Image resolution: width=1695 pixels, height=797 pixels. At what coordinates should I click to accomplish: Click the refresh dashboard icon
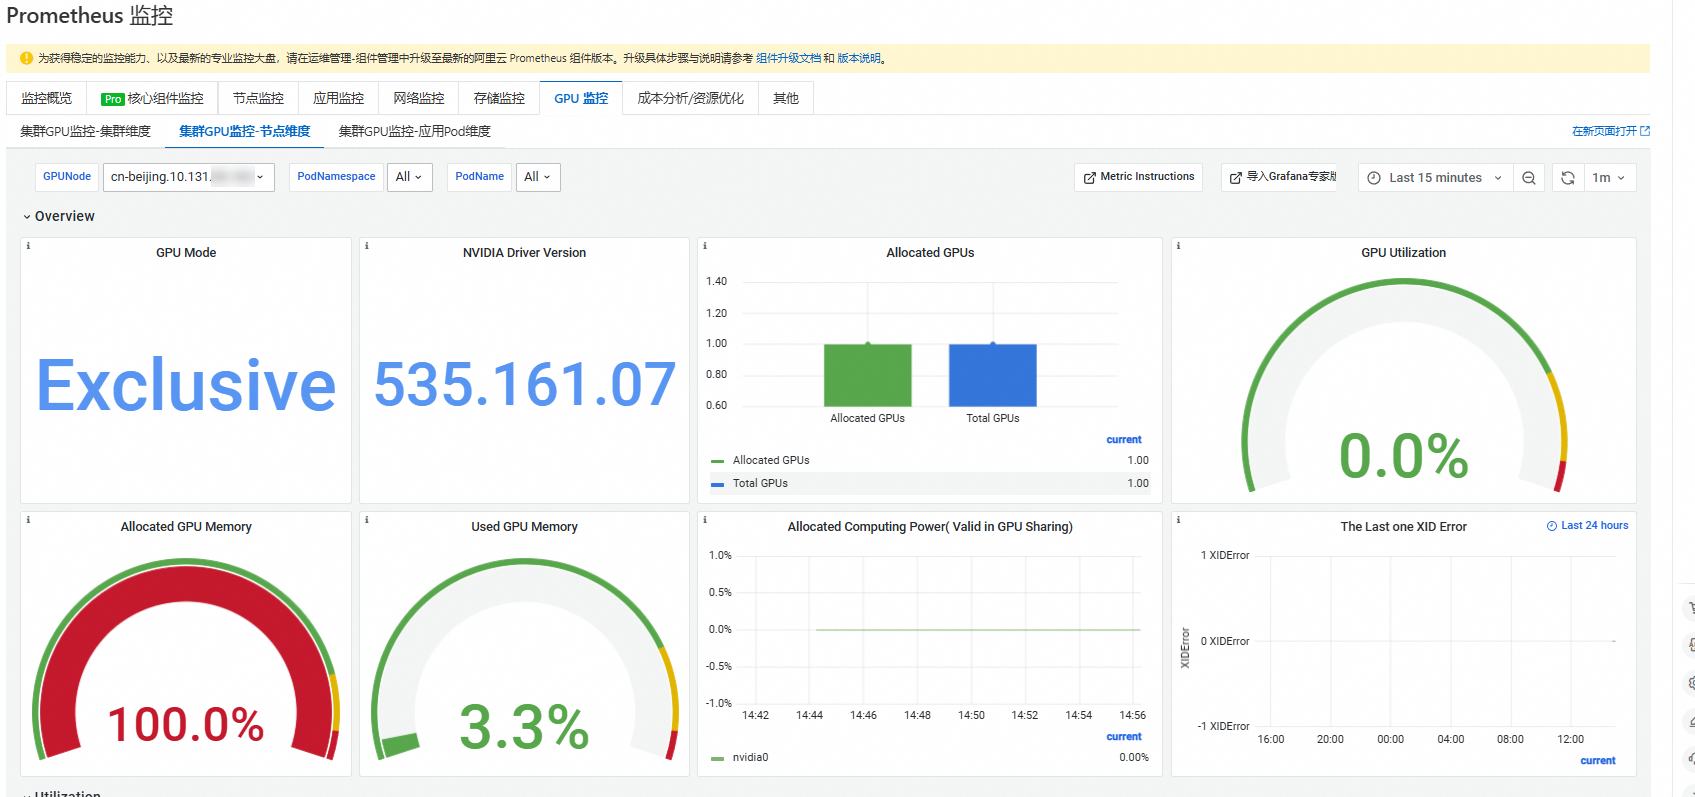click(1567, 178)
